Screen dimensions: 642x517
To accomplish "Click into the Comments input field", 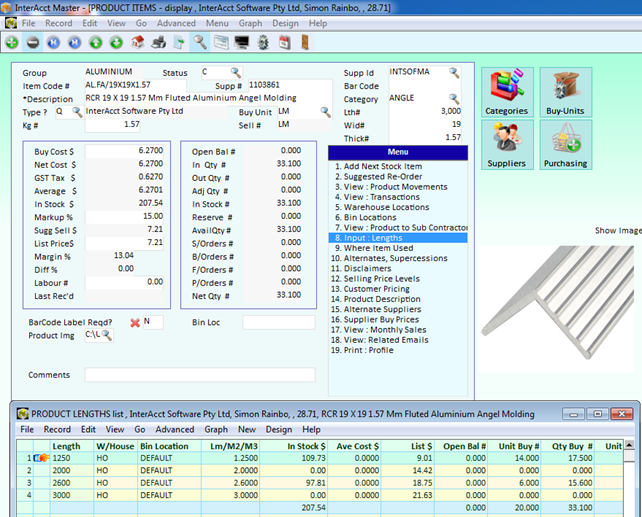I will pyautogui.click(x=200, y=375).
